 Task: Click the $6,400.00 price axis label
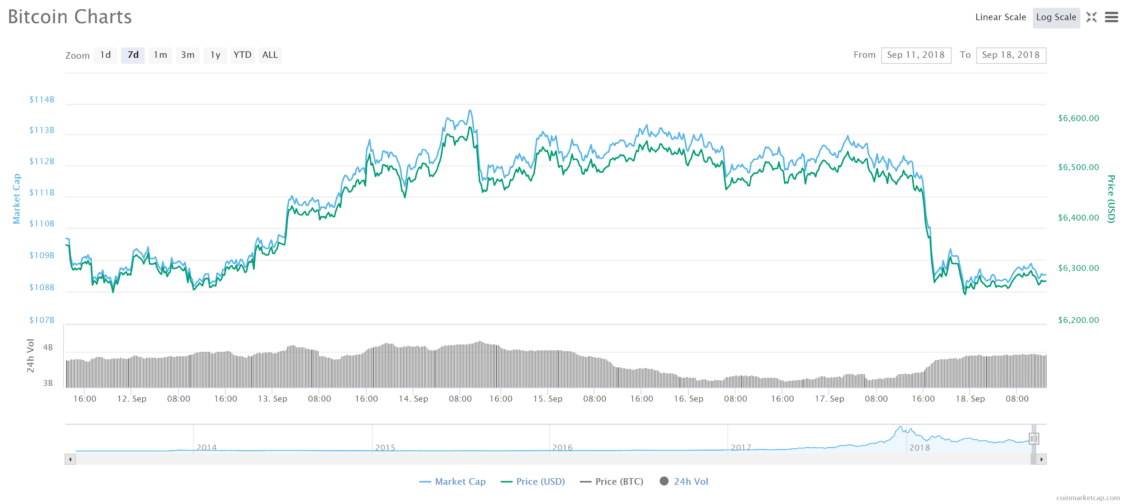coord(1078,217)
